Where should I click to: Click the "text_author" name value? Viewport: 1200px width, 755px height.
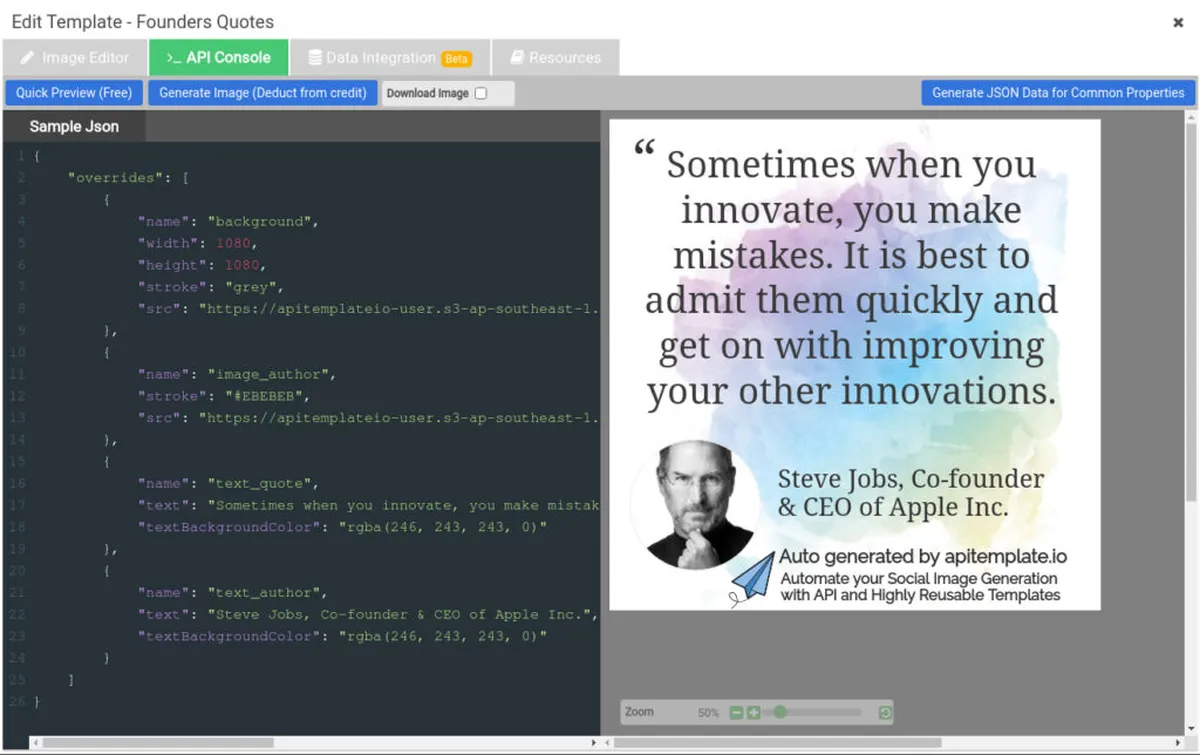pyautogui.click(x=266, y=592)
